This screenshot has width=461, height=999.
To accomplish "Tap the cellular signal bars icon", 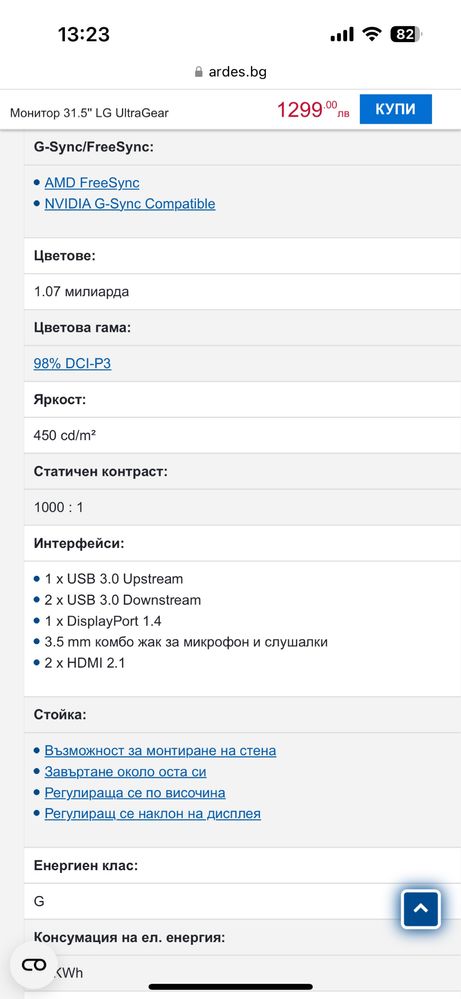I will click(342, 35).
